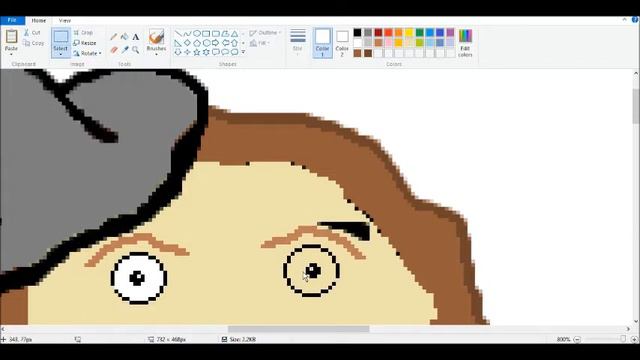640x360 pixels.
Task: Open the line Size dropdown
Action: (298, 42)
